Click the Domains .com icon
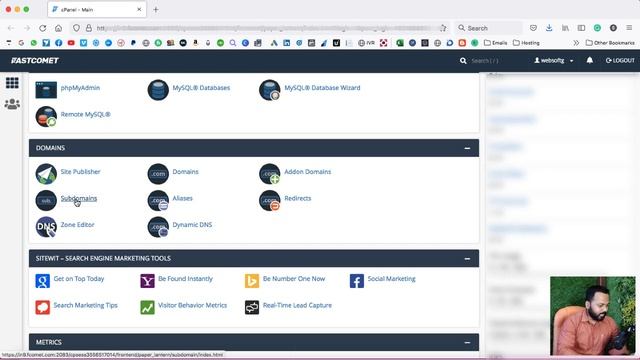This screenshot has width=640, height=360. tap(158, 174)
